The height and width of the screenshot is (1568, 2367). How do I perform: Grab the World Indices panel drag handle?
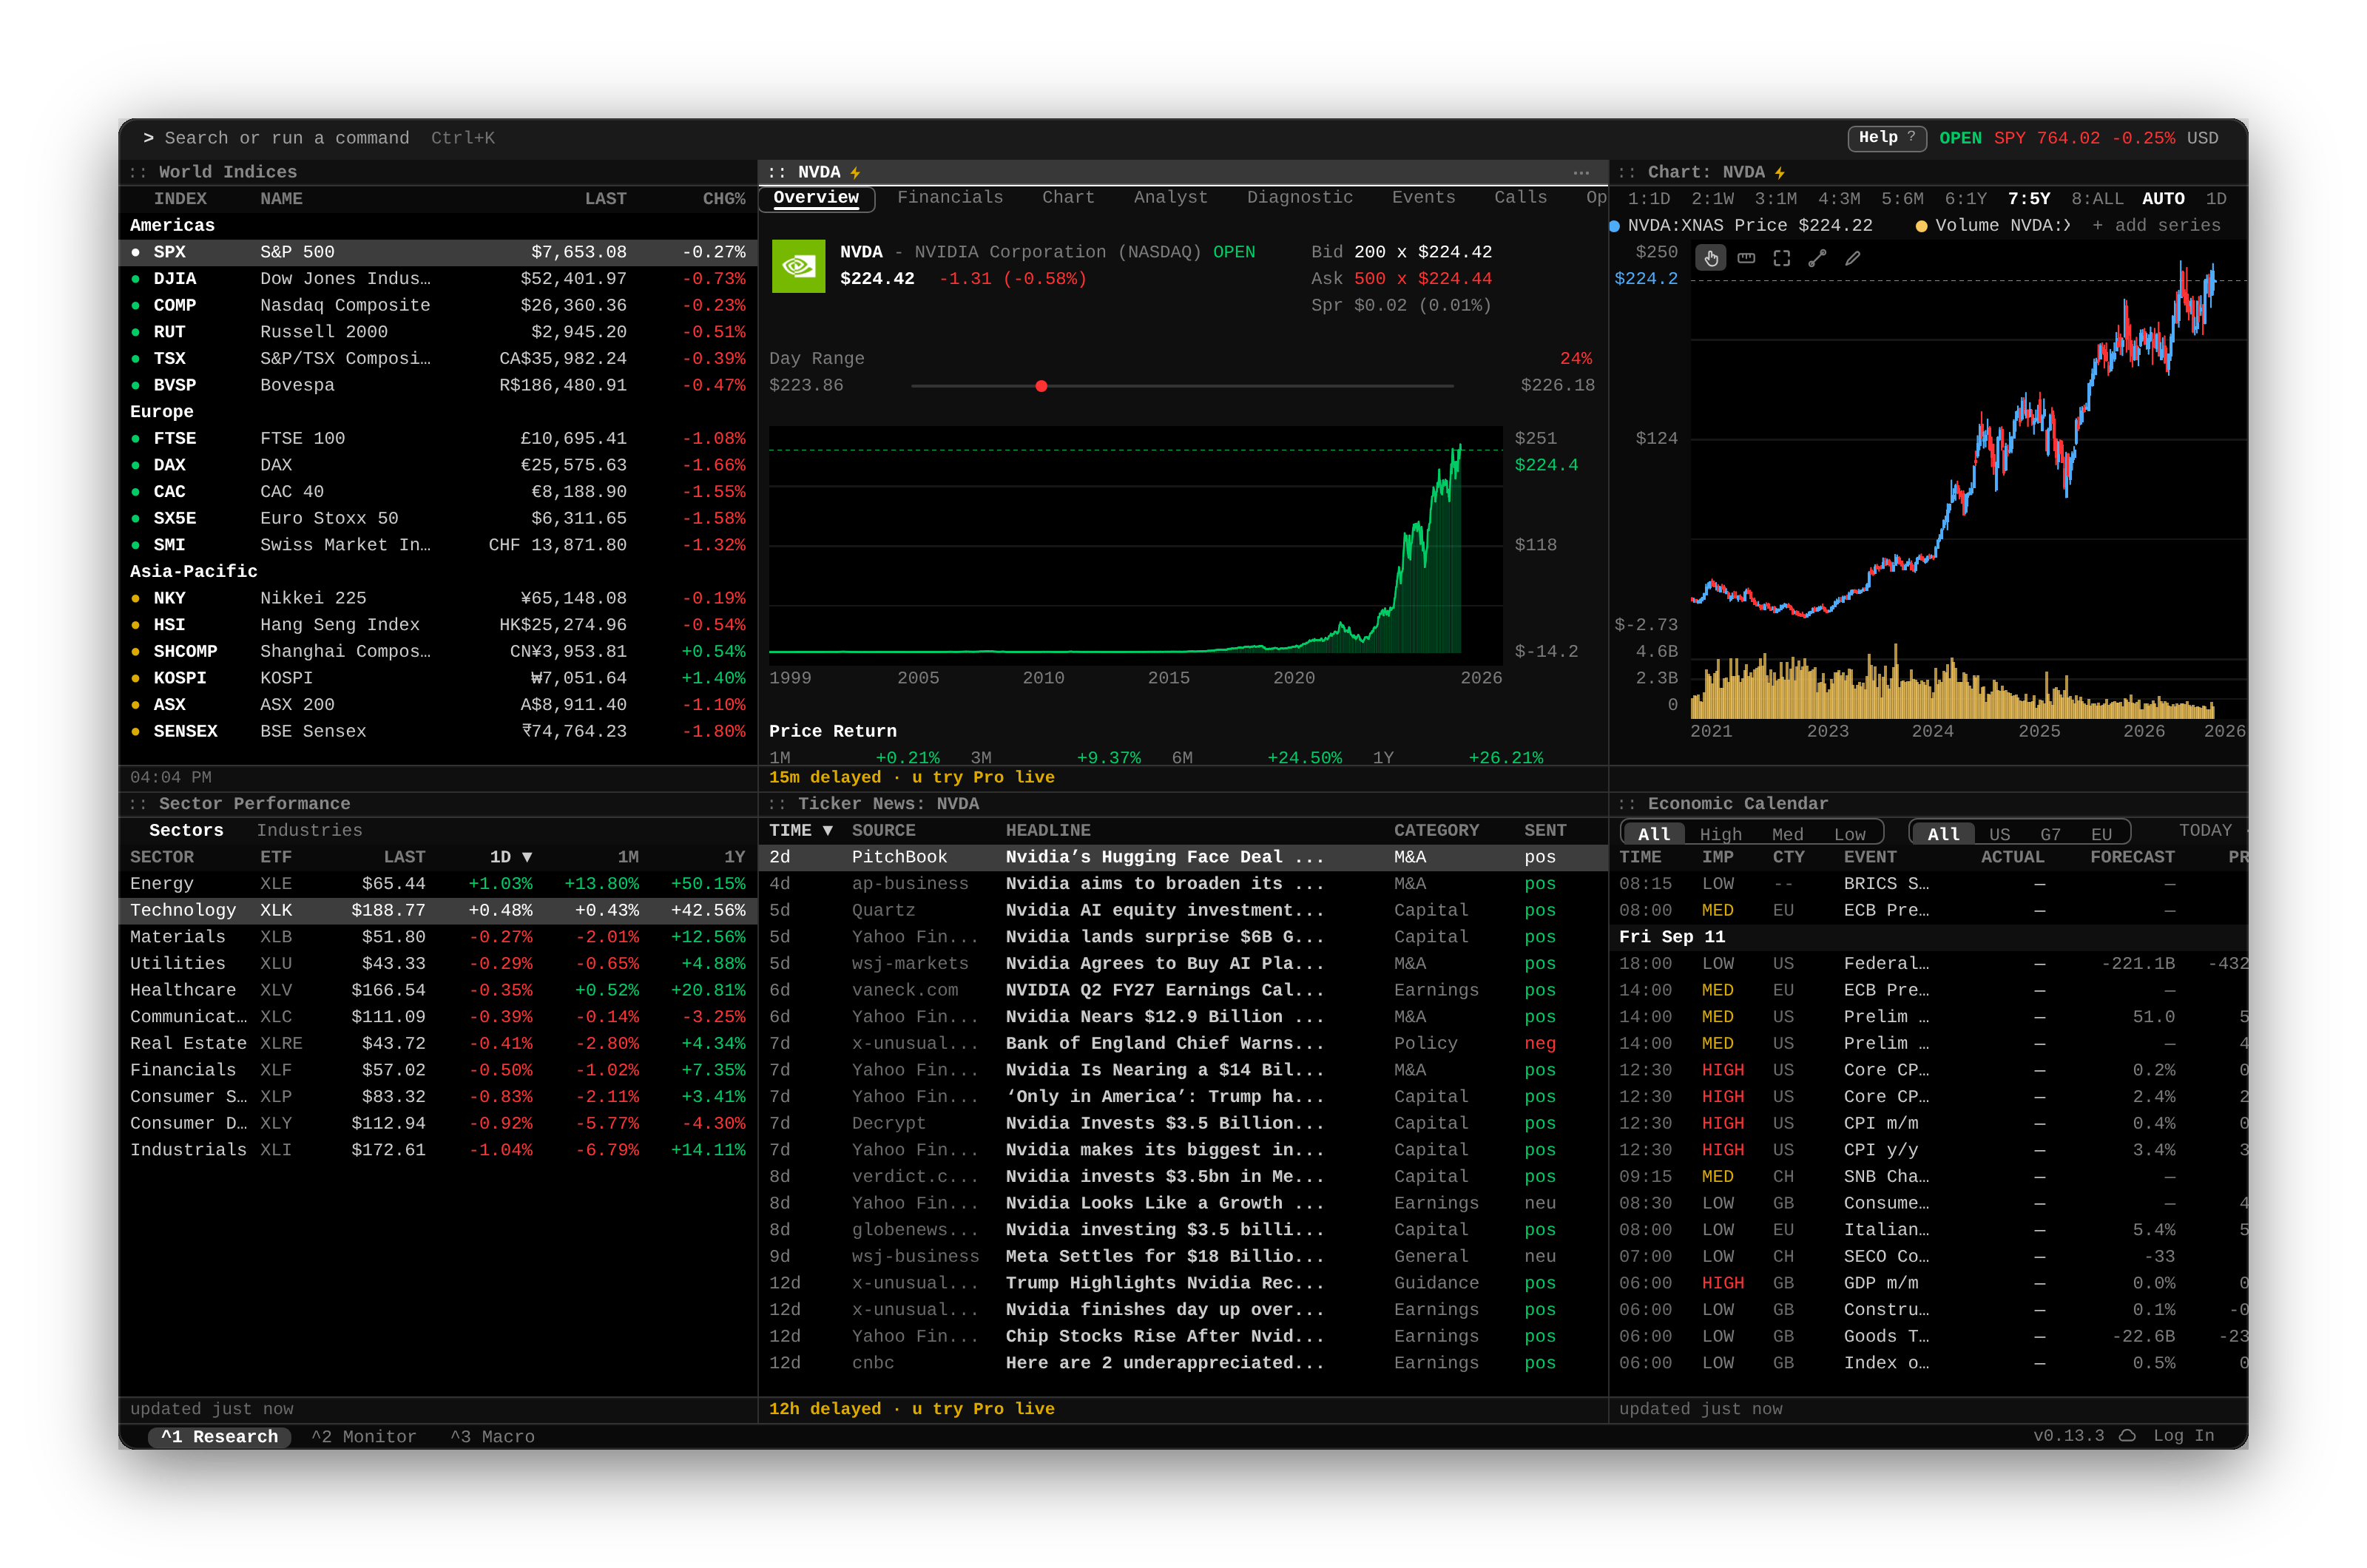(138, 172)
